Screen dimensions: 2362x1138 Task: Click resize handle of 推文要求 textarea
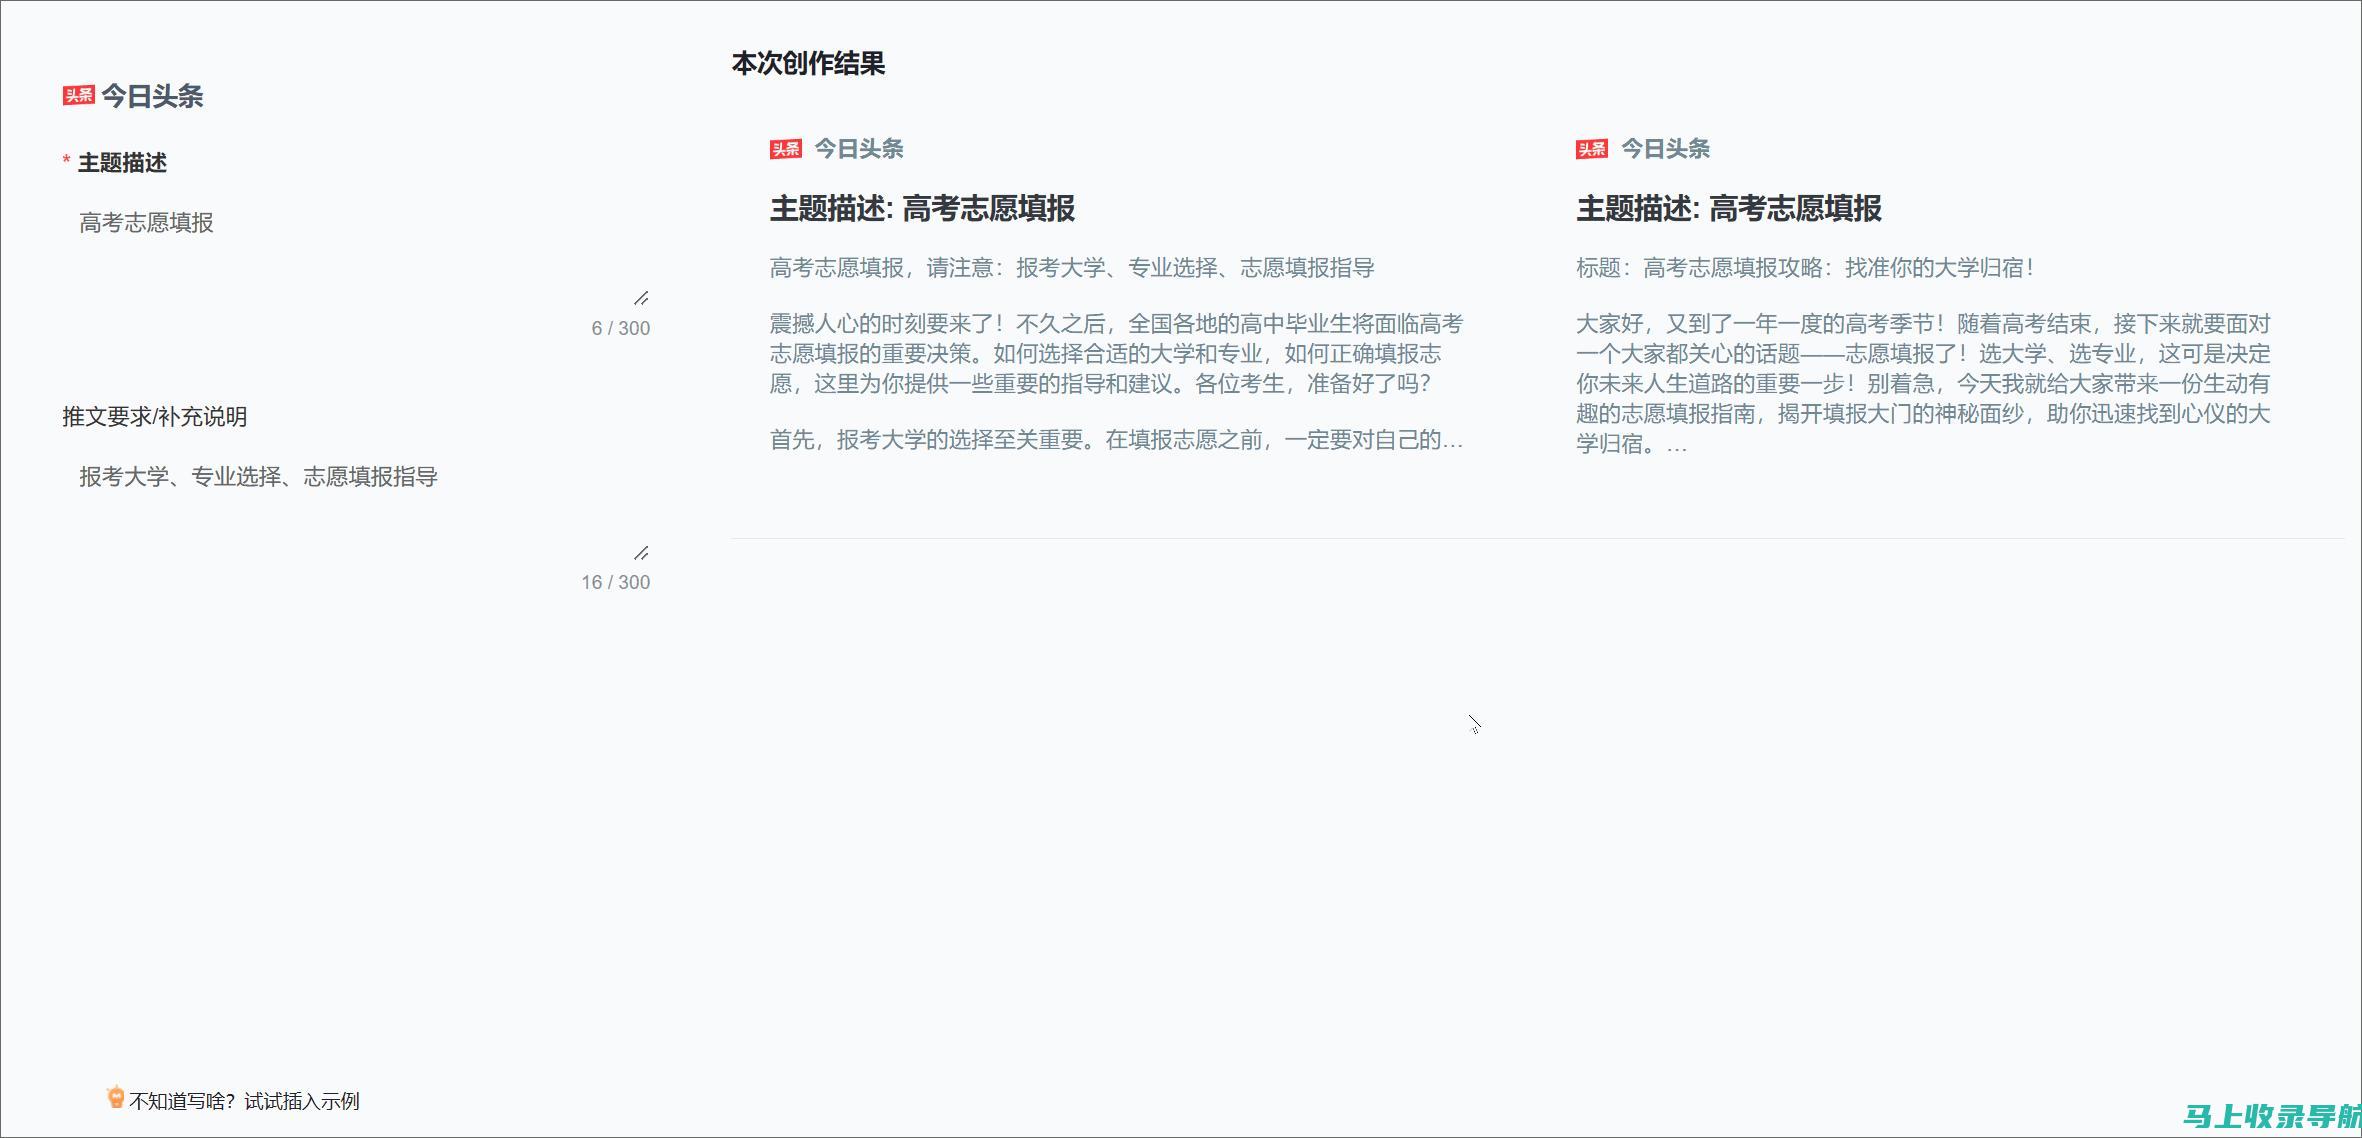(x=641, y=553)
